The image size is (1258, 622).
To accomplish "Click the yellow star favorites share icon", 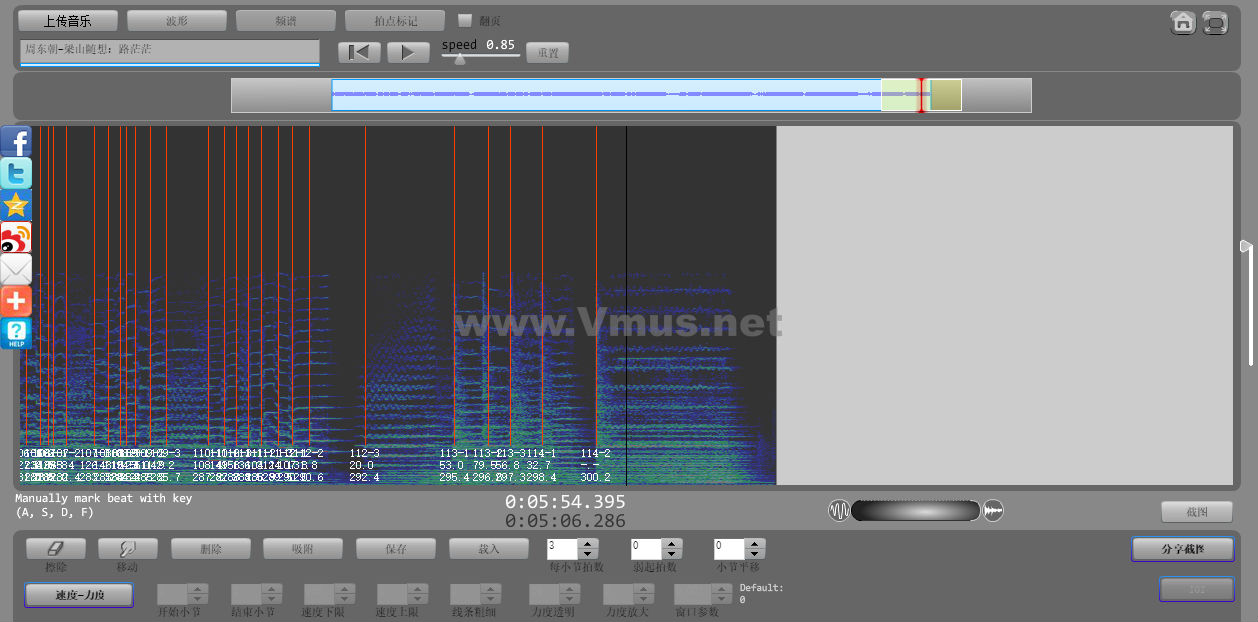I will click(16, 205).
